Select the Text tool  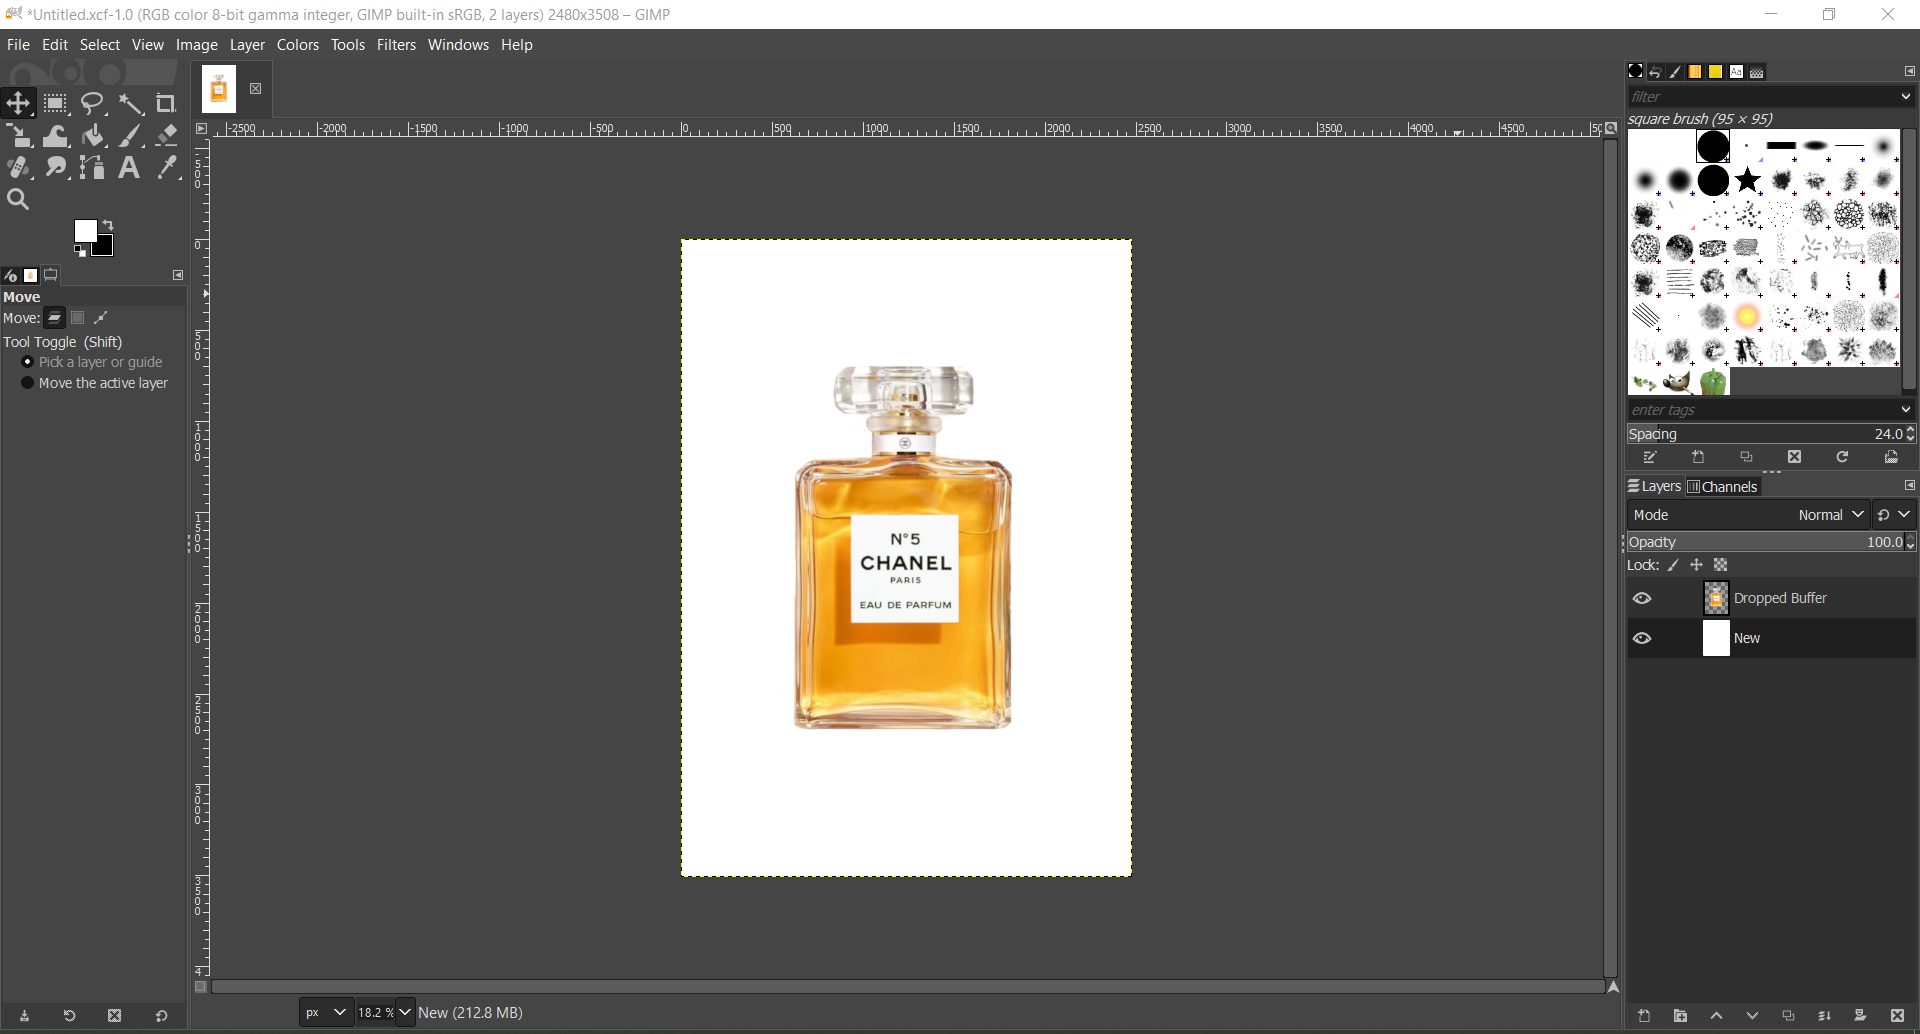coord(129,168)
